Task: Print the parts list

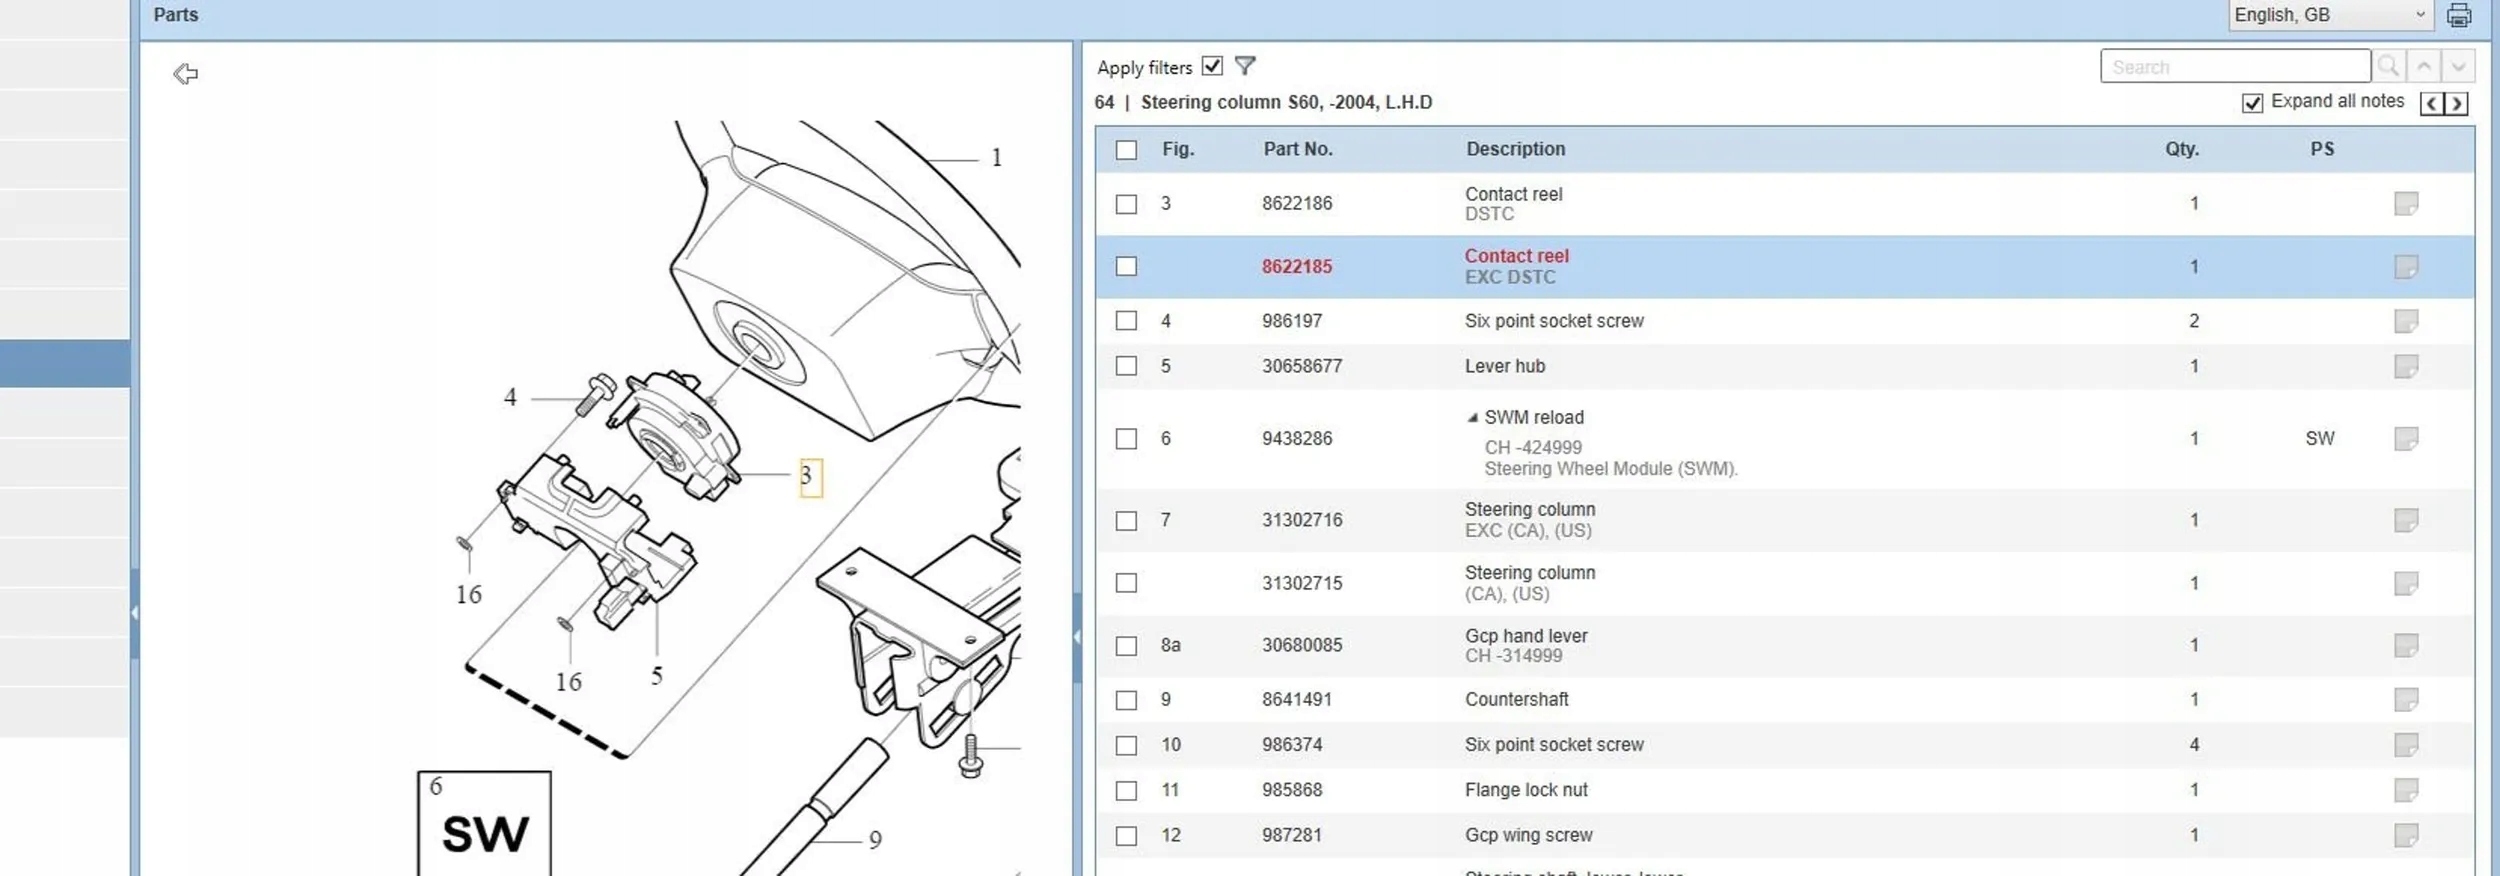Action: (x=2459, y=16)
